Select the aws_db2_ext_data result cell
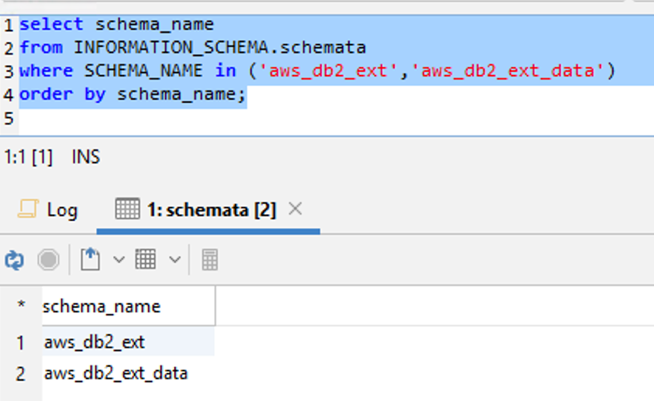 tap(116, 373)
